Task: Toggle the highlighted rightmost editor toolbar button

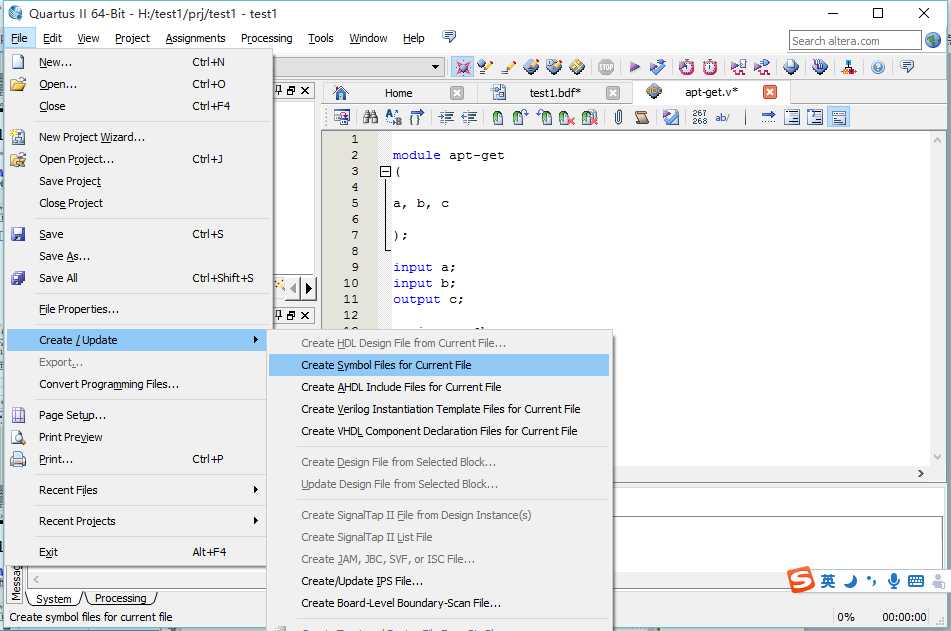Action: tap(839, 116)
